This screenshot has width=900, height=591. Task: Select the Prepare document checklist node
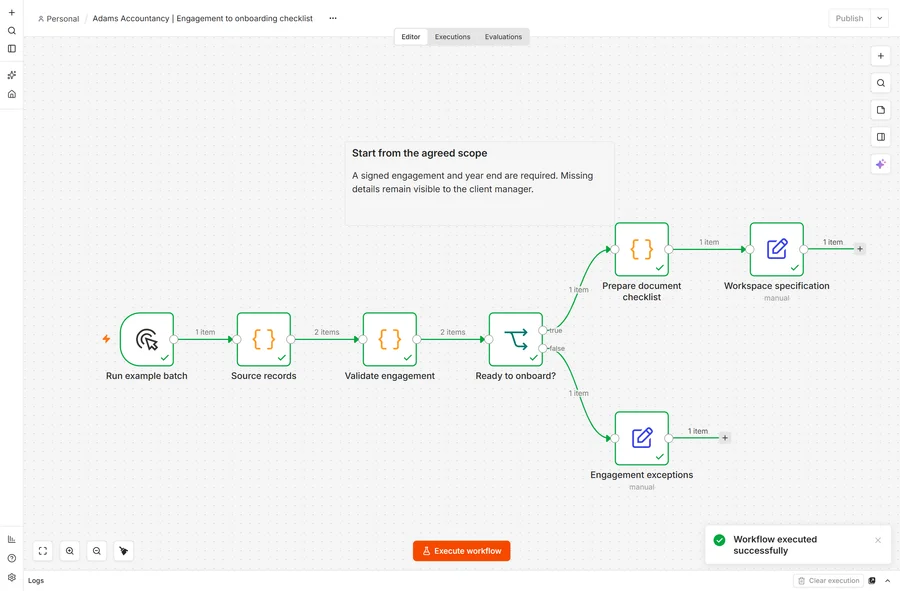click(x=642, y=249)
